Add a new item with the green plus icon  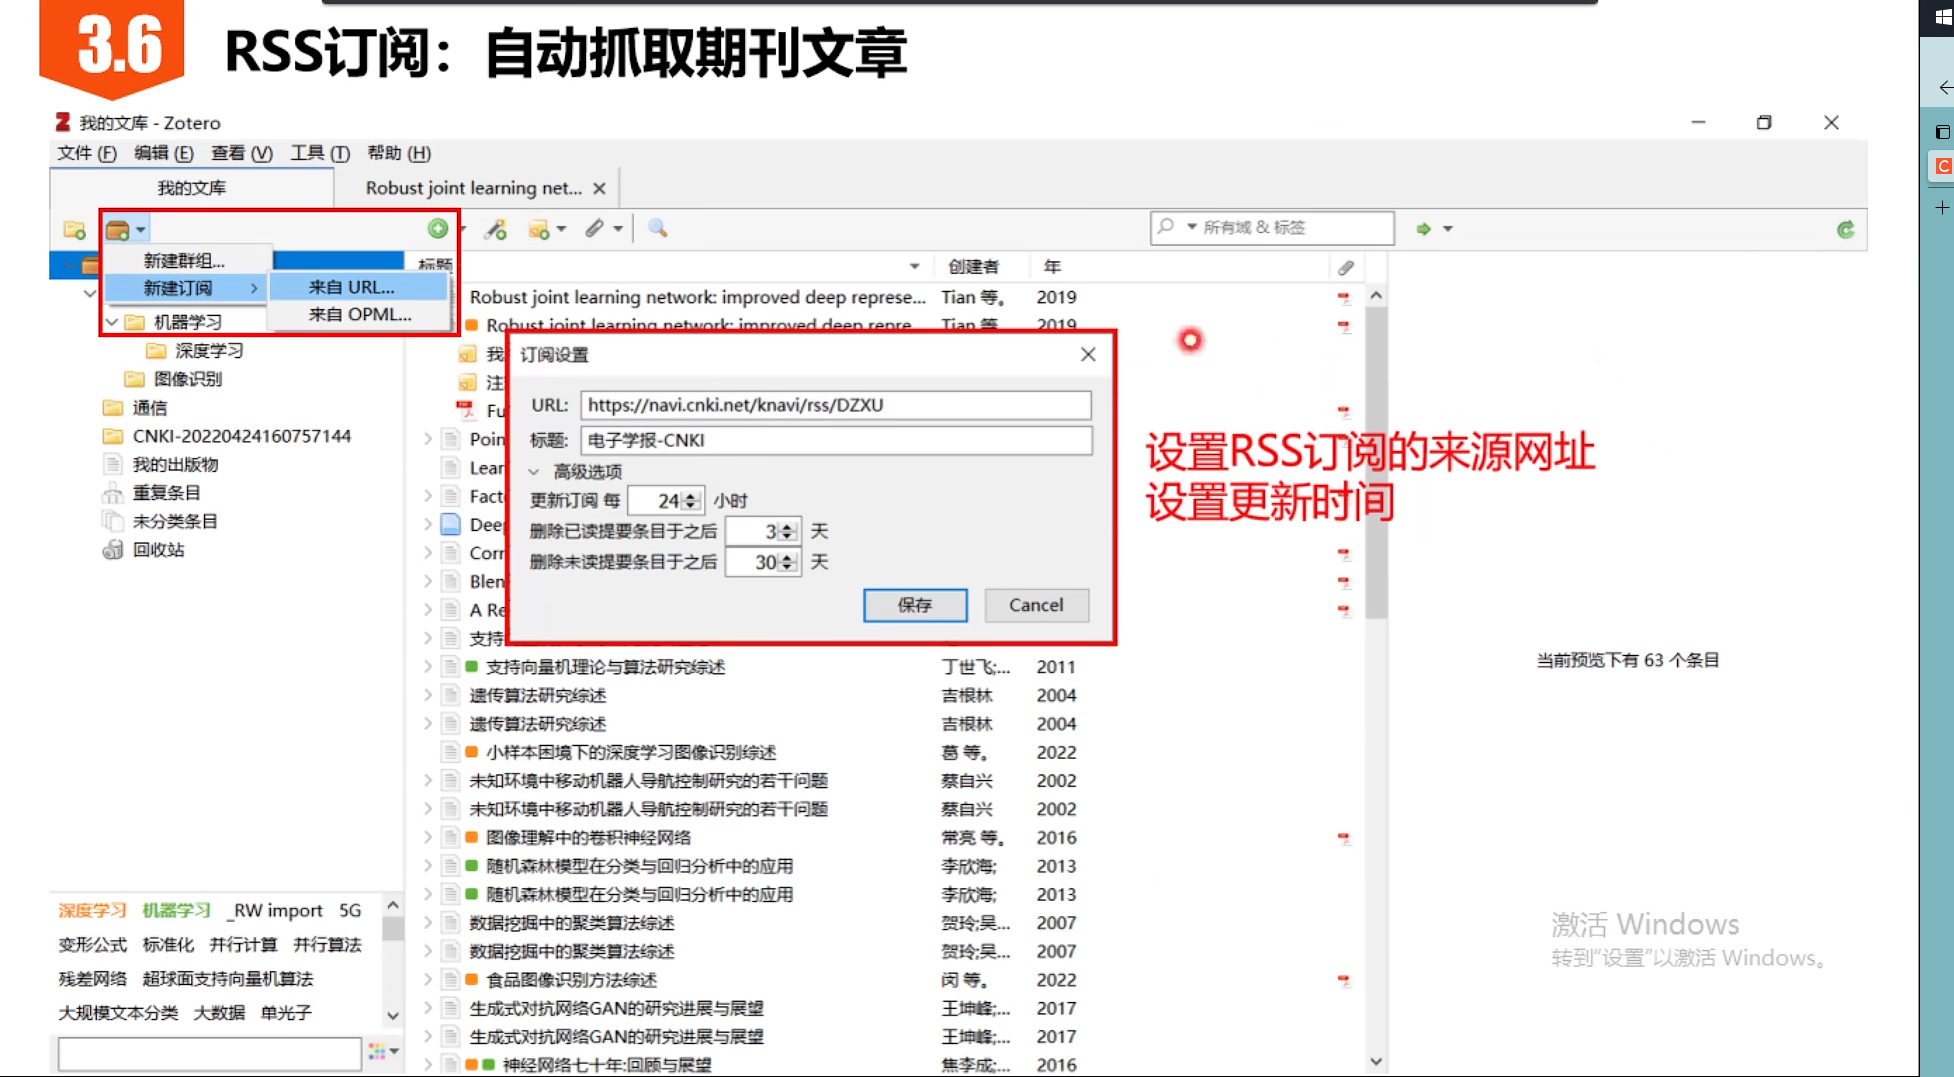(x=438, y=228)
